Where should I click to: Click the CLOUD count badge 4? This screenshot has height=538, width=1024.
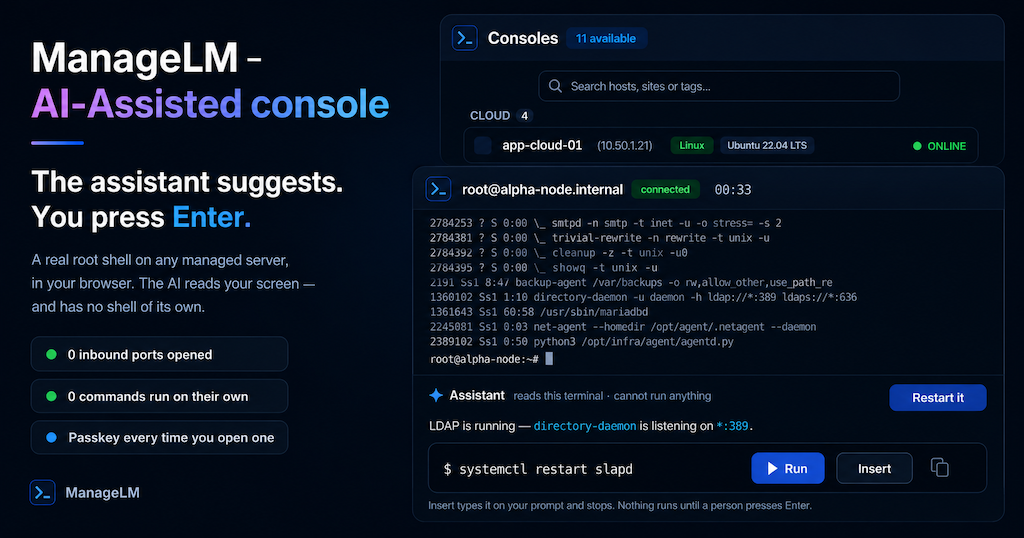524,116
